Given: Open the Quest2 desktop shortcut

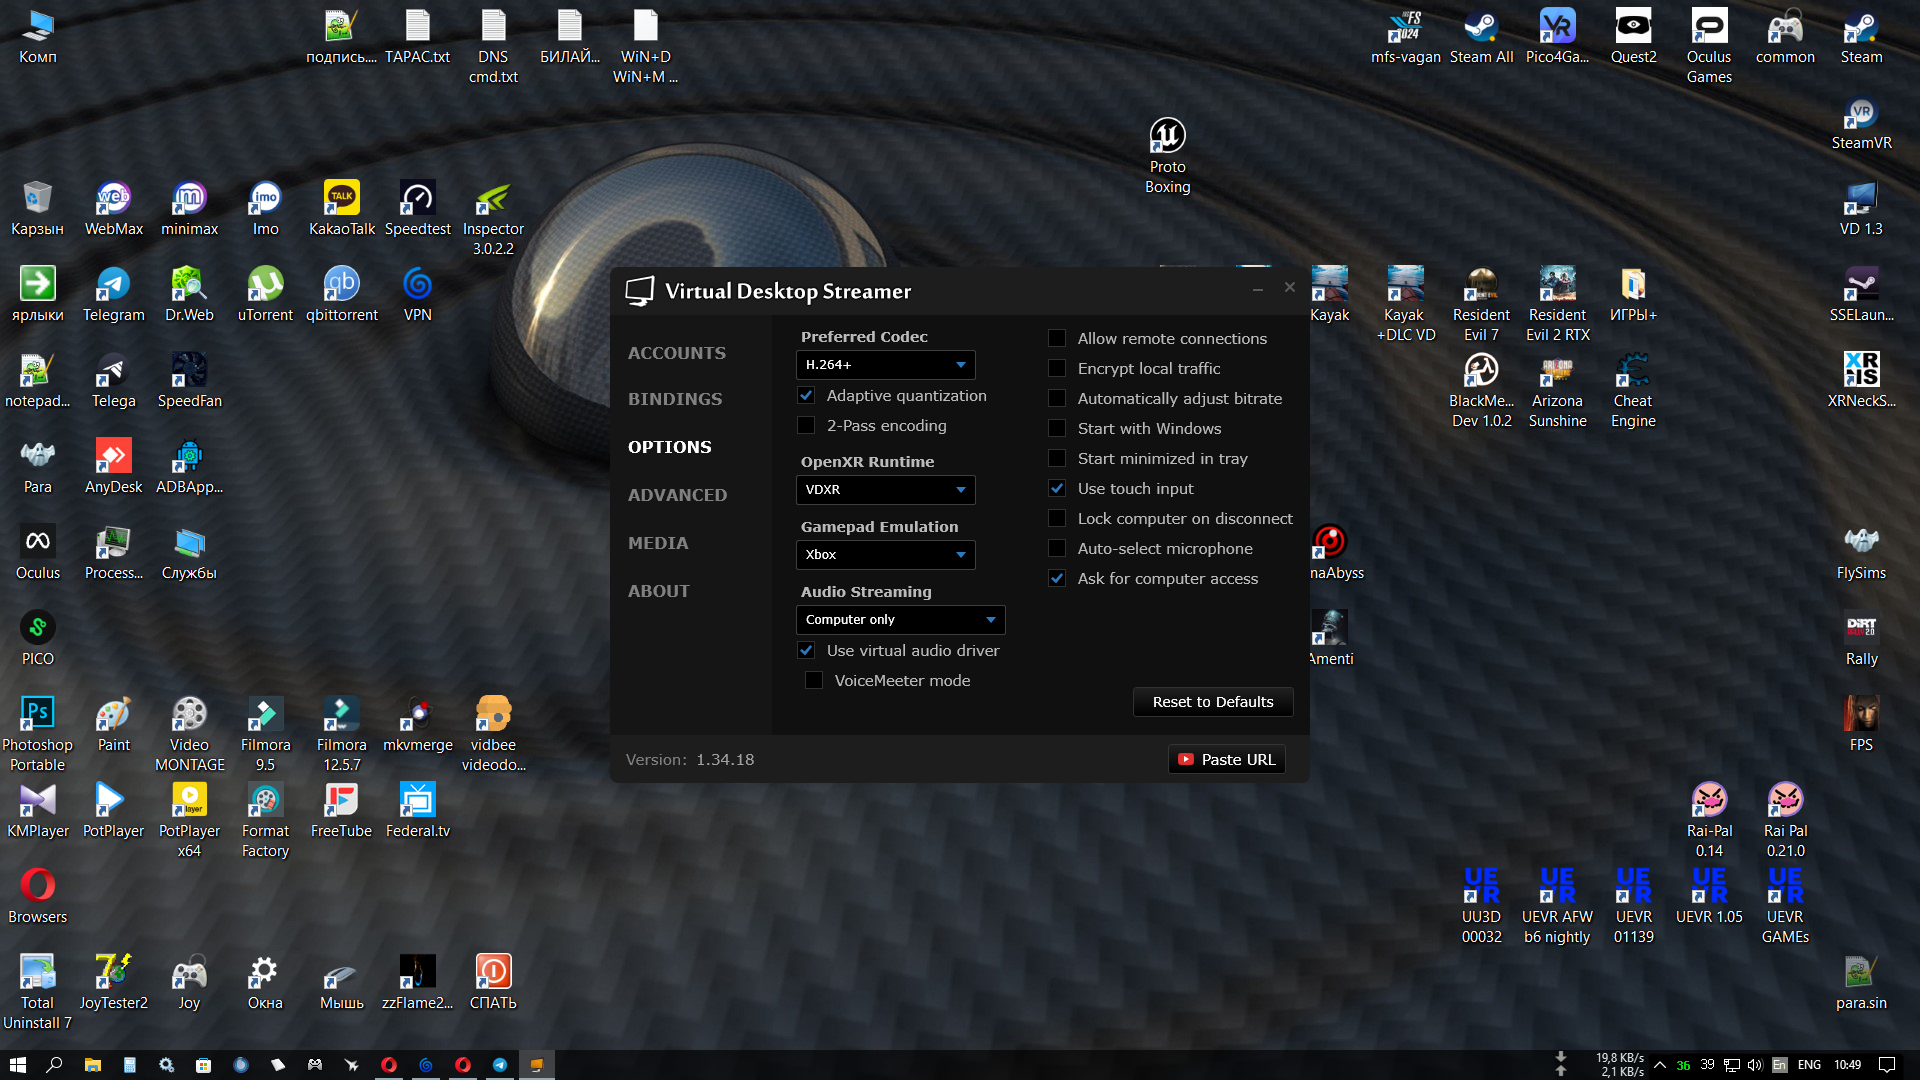Looking at the screenshot, I should coord(1633,36).
